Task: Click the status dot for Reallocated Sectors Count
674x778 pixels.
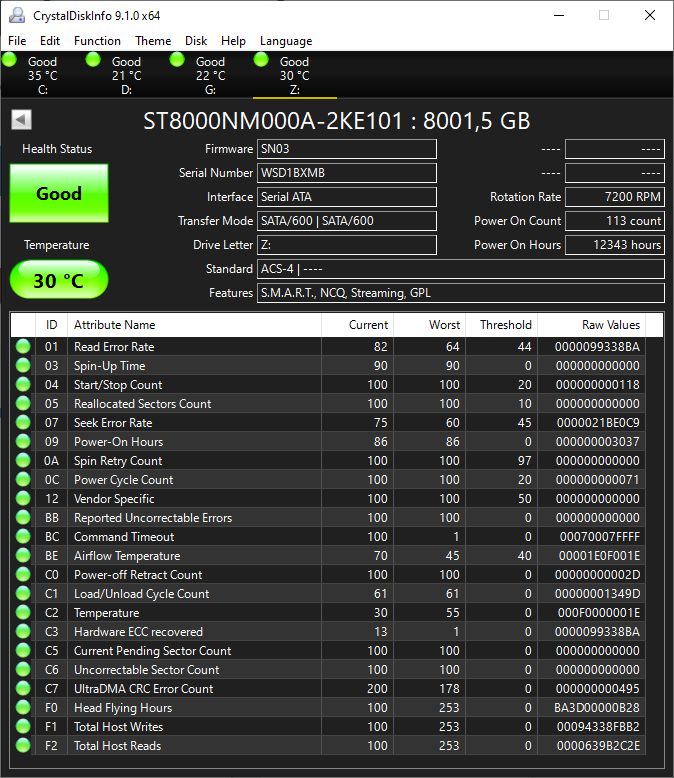Action: click(x=23, y=403)
